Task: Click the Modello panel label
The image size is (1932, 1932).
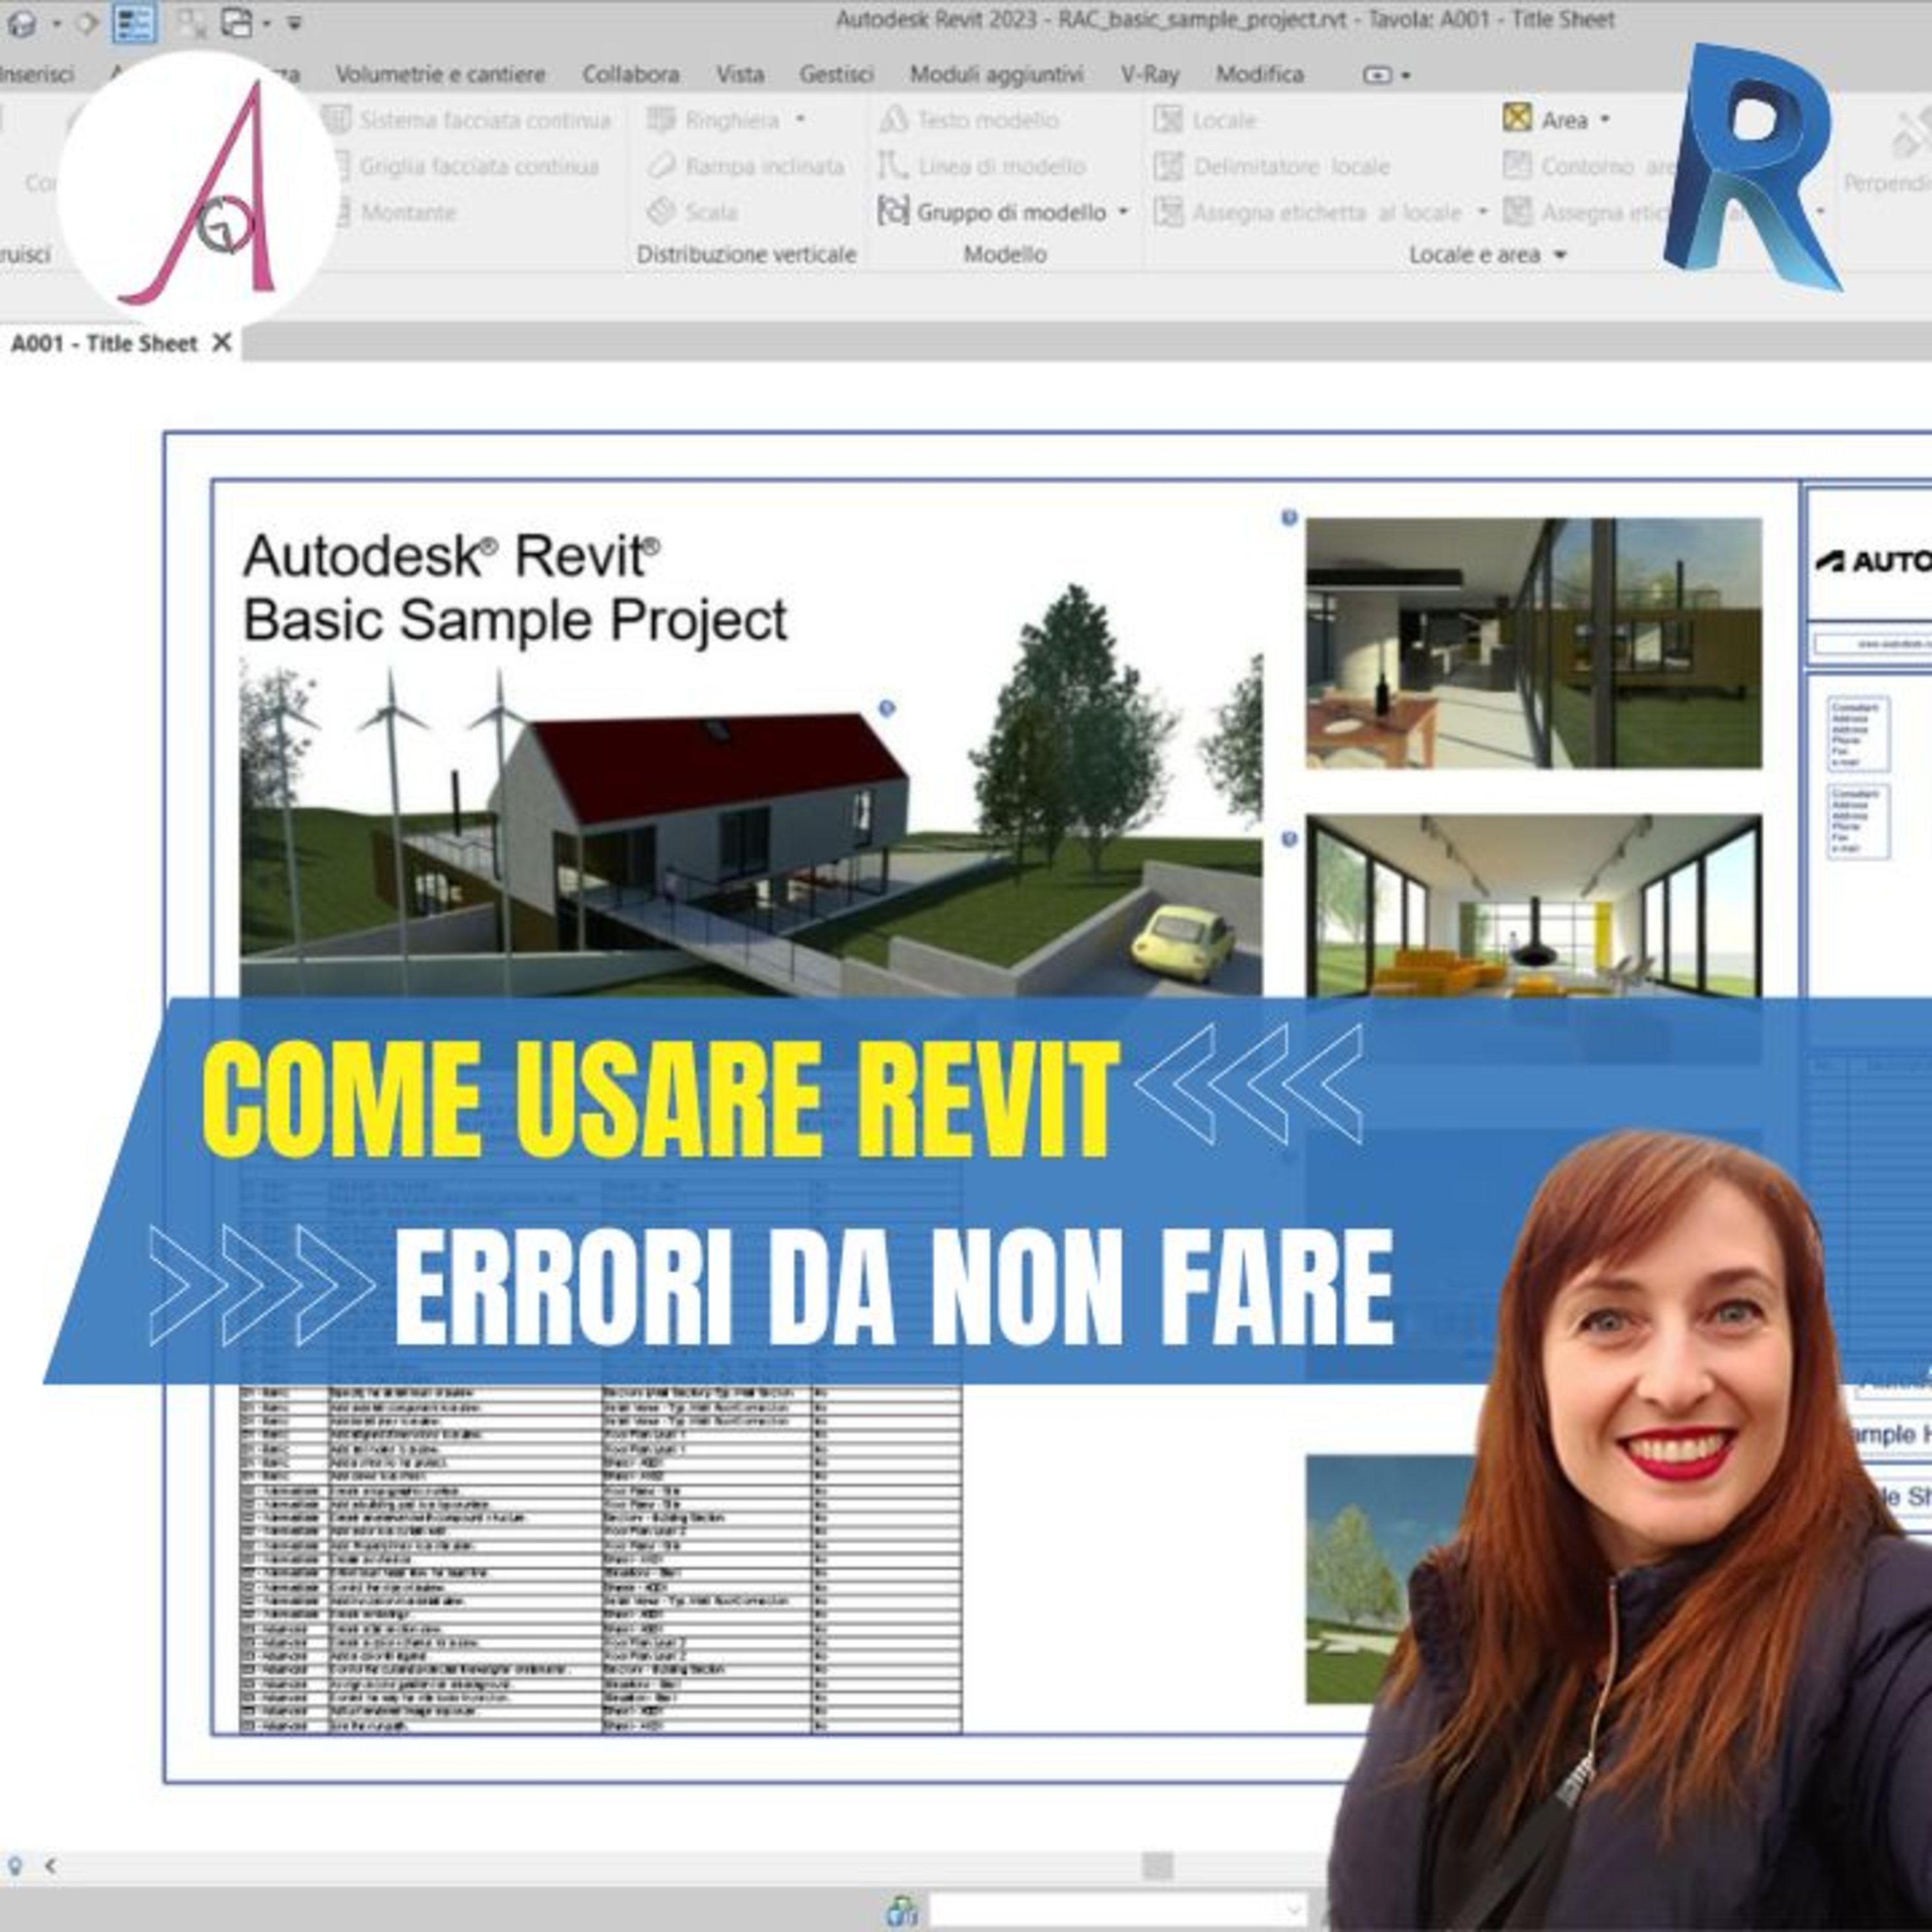Action: pos(1005,255)
